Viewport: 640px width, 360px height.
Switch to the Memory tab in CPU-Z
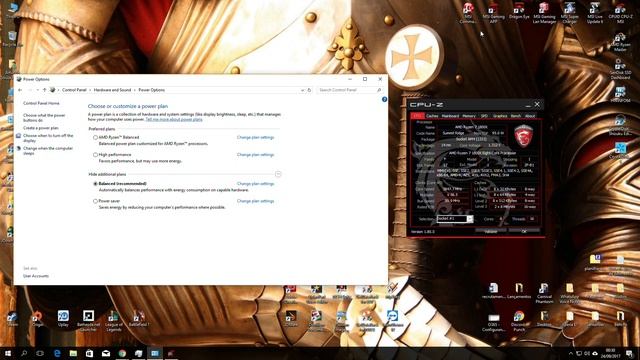(x=469, y=116)
